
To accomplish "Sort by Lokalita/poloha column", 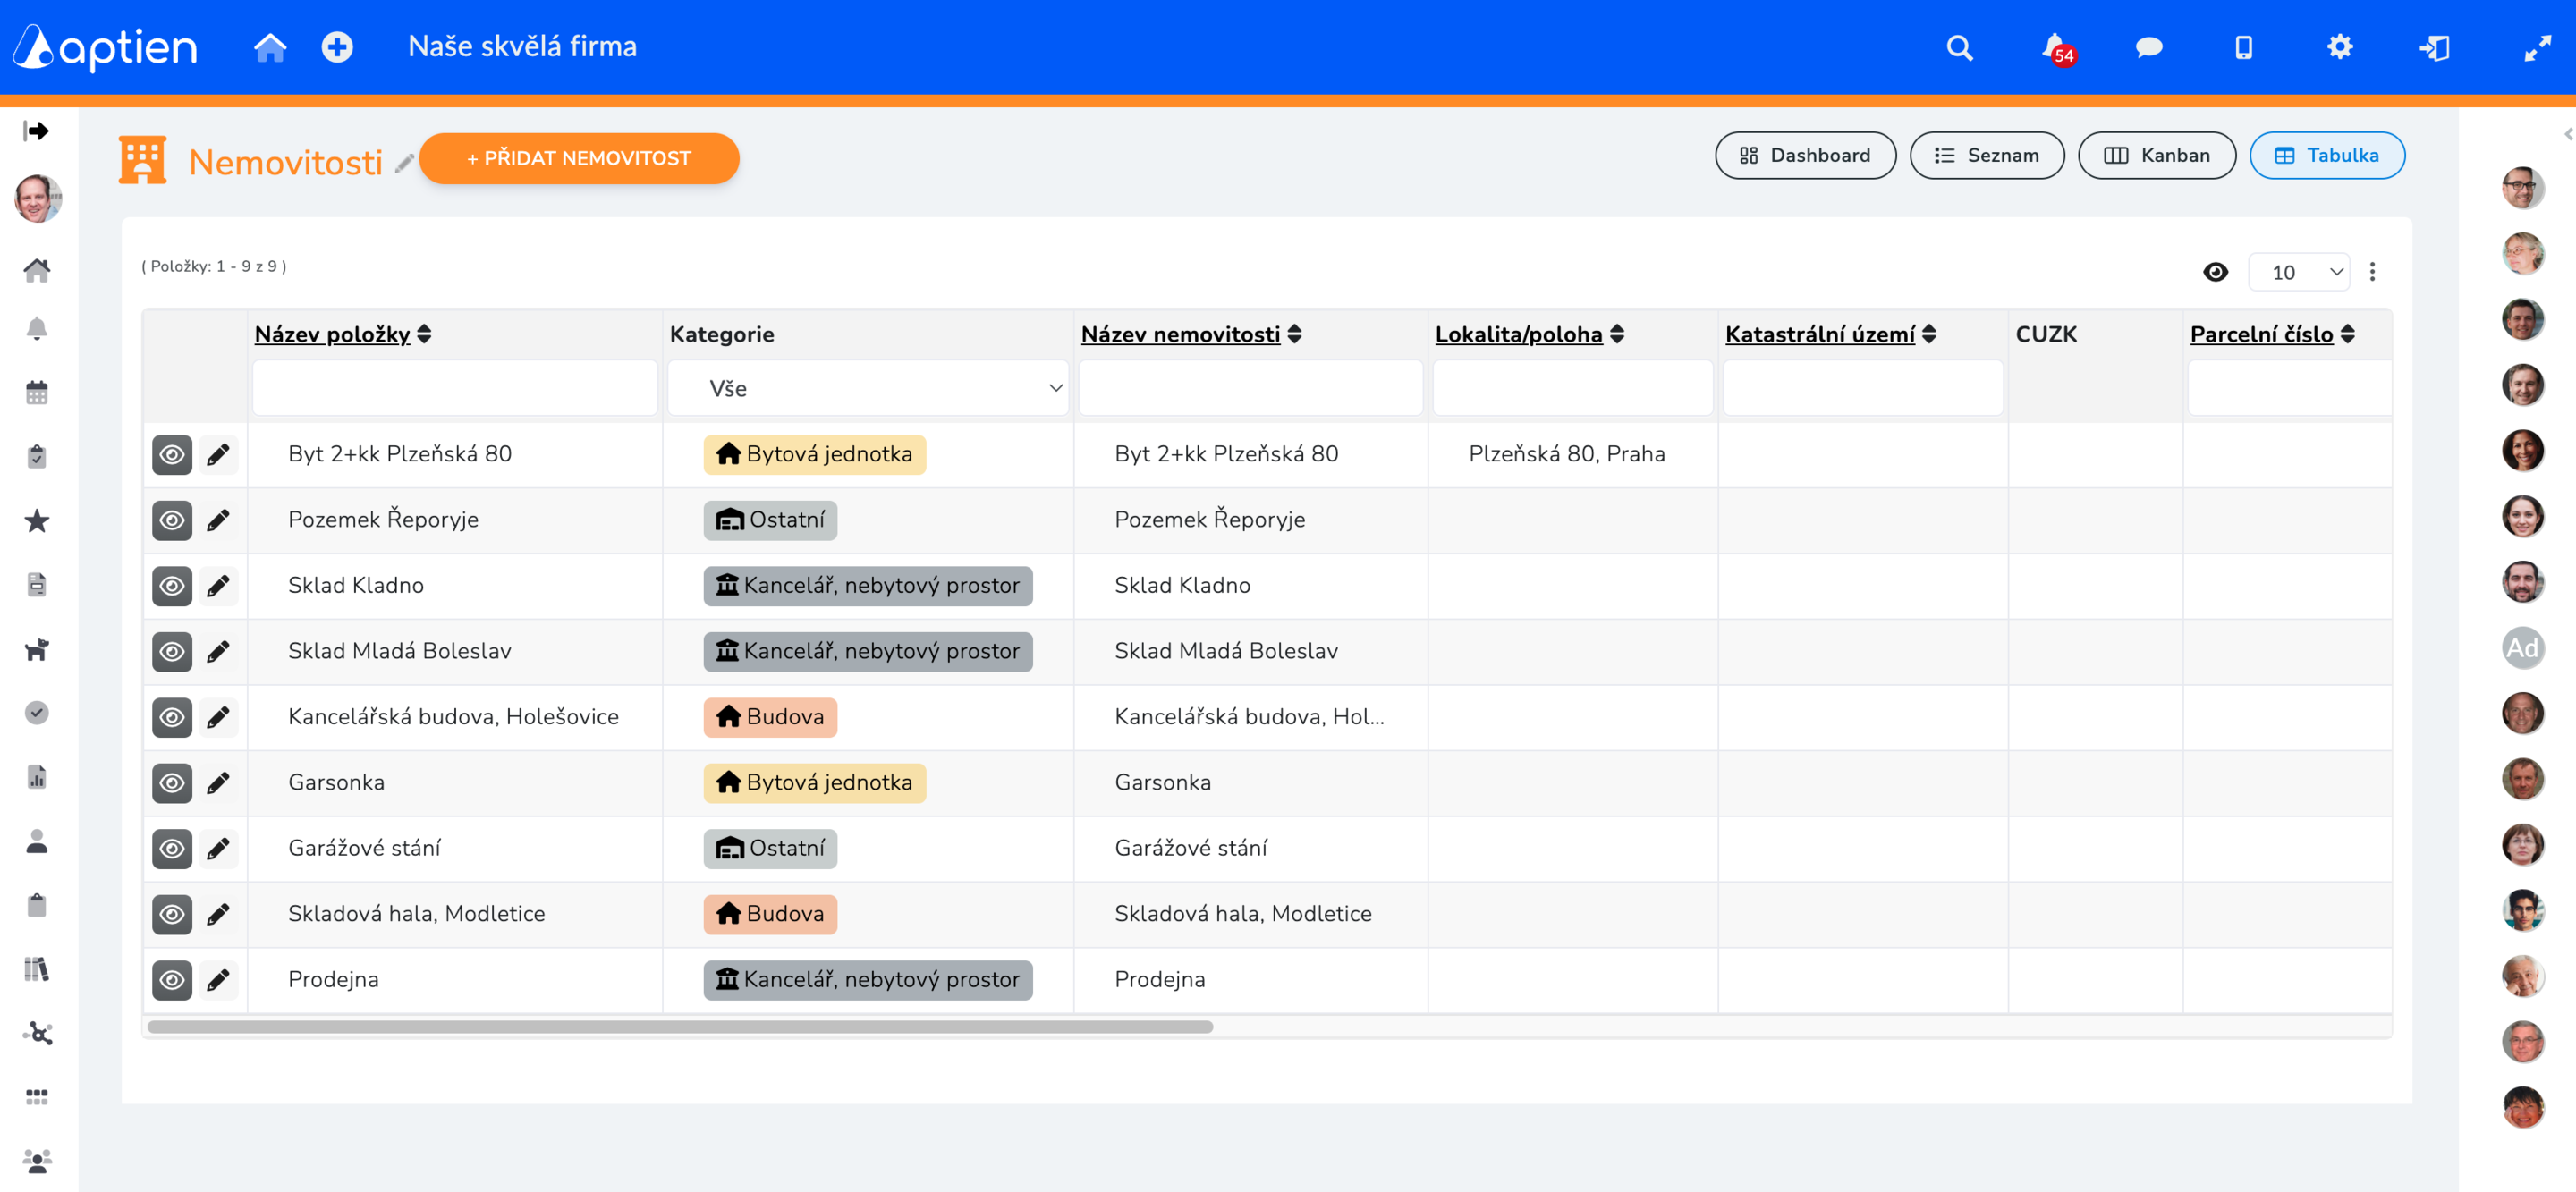I will pos(1529,334).
